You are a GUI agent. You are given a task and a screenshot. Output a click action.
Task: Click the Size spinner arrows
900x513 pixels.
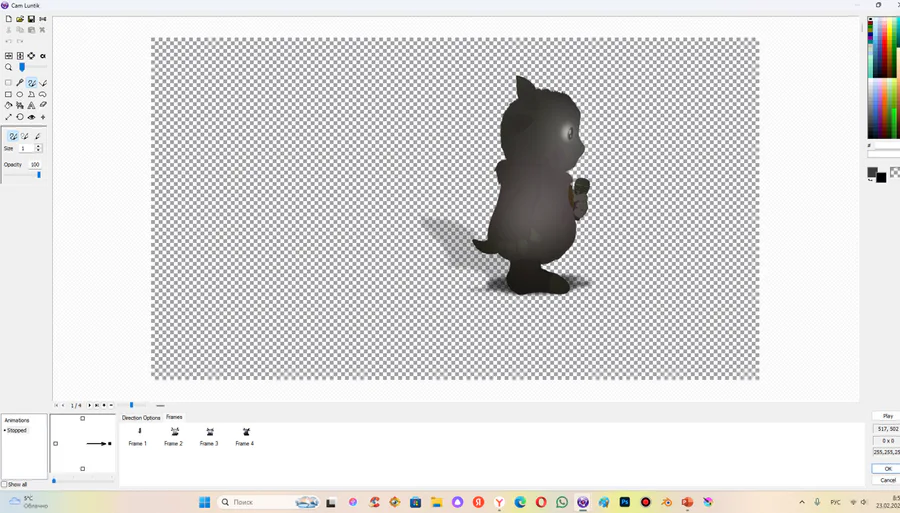point(38,148)
